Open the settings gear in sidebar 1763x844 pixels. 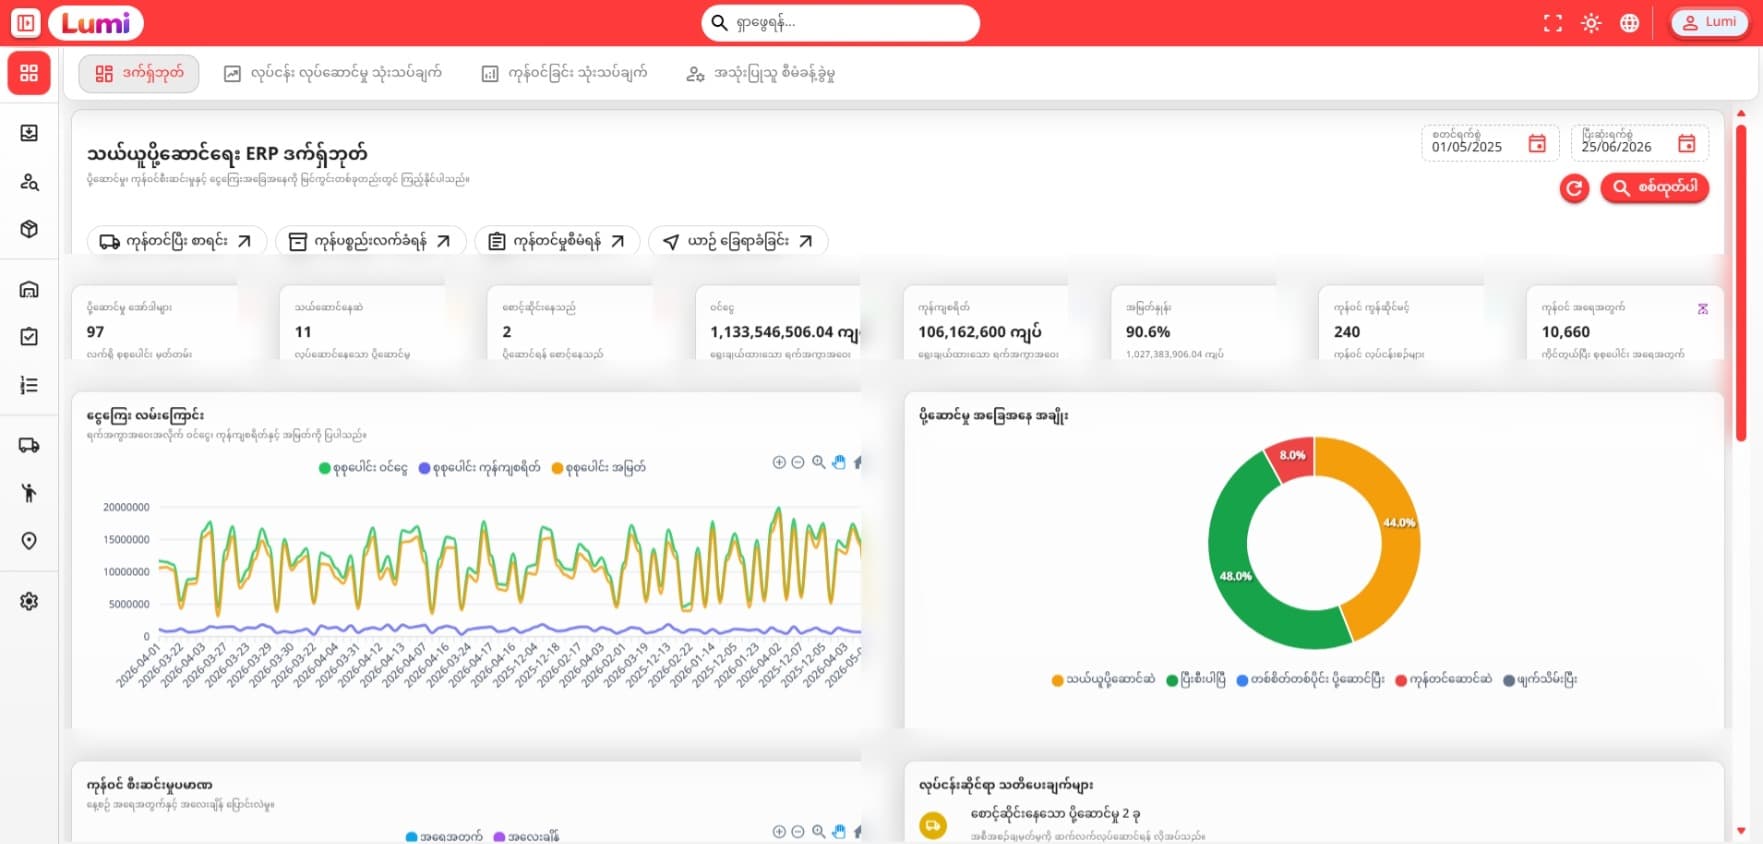(29, 601)
